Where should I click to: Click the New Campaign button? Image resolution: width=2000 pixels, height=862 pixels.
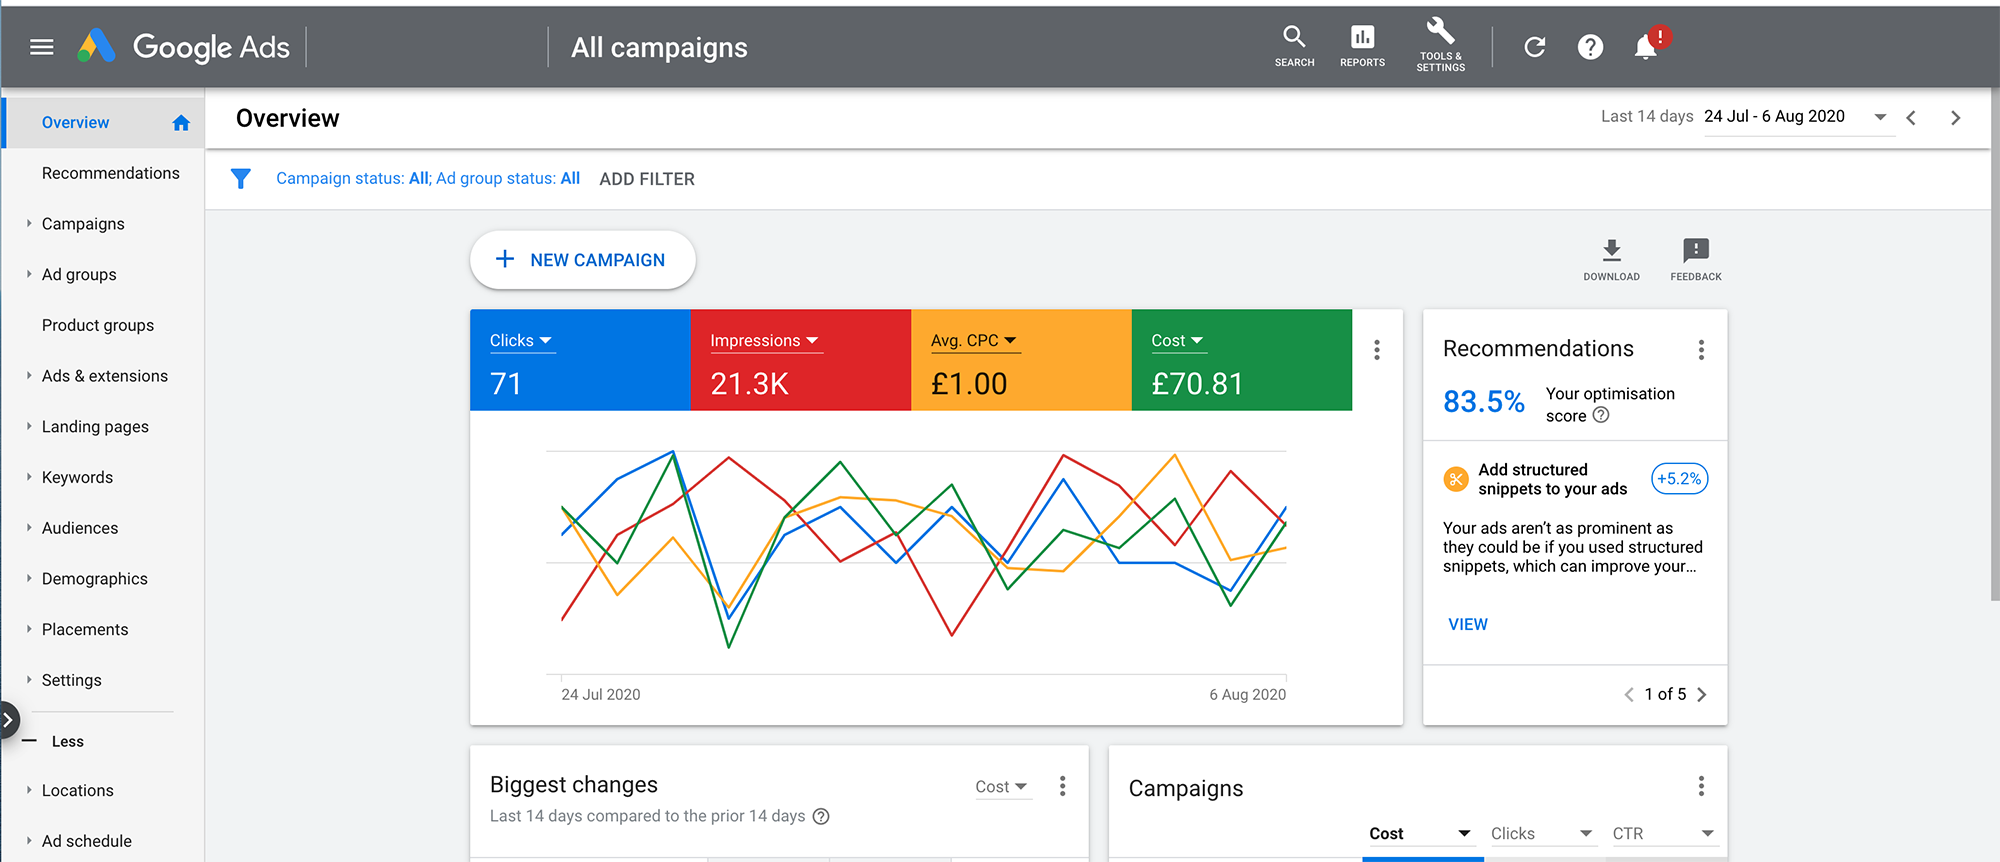[582, 260]
